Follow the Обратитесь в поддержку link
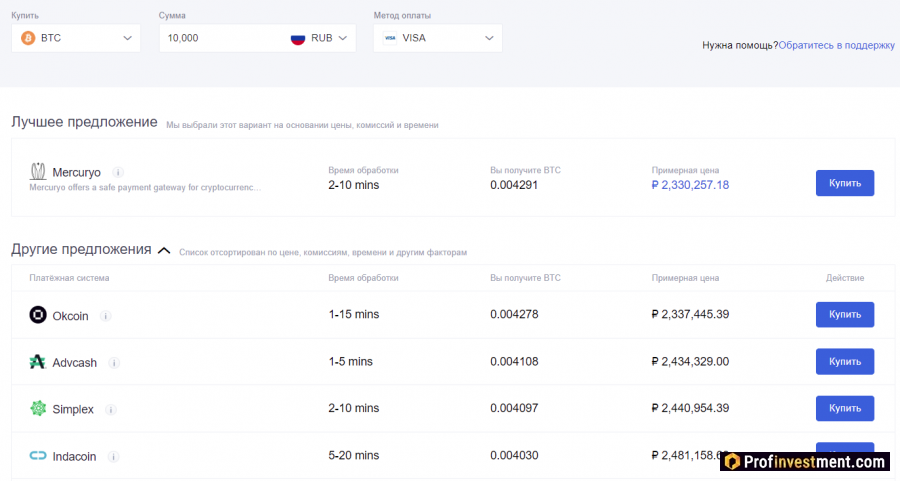The height and width of the screenshot is (481, 900). [x=836, y=45]
